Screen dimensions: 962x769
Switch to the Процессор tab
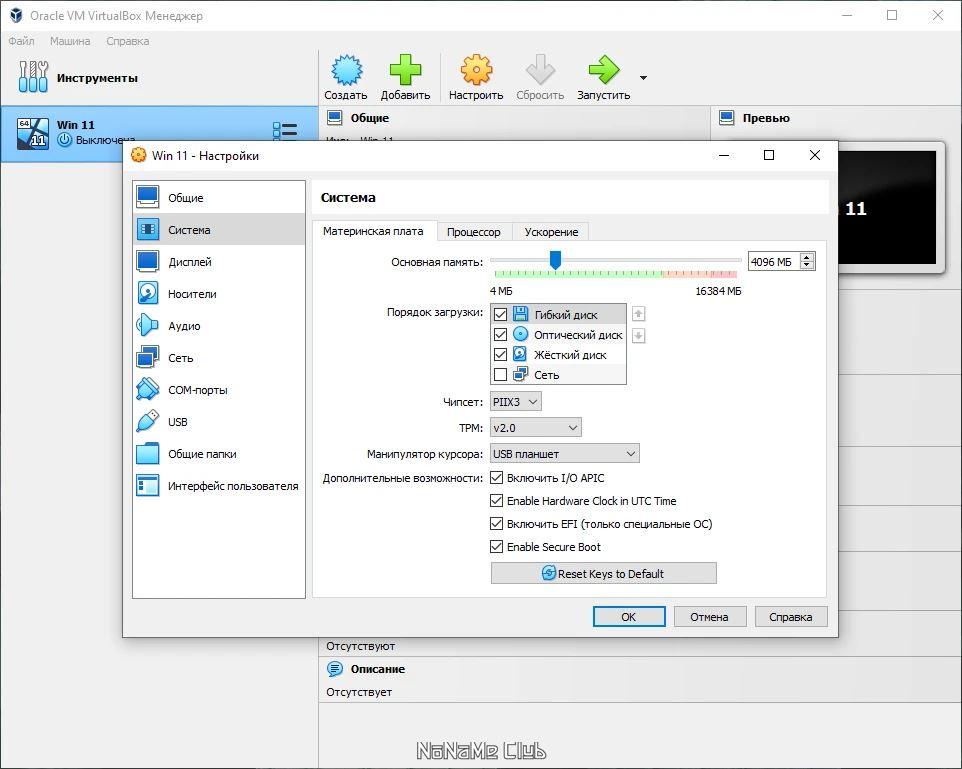[x=474, y=232]
